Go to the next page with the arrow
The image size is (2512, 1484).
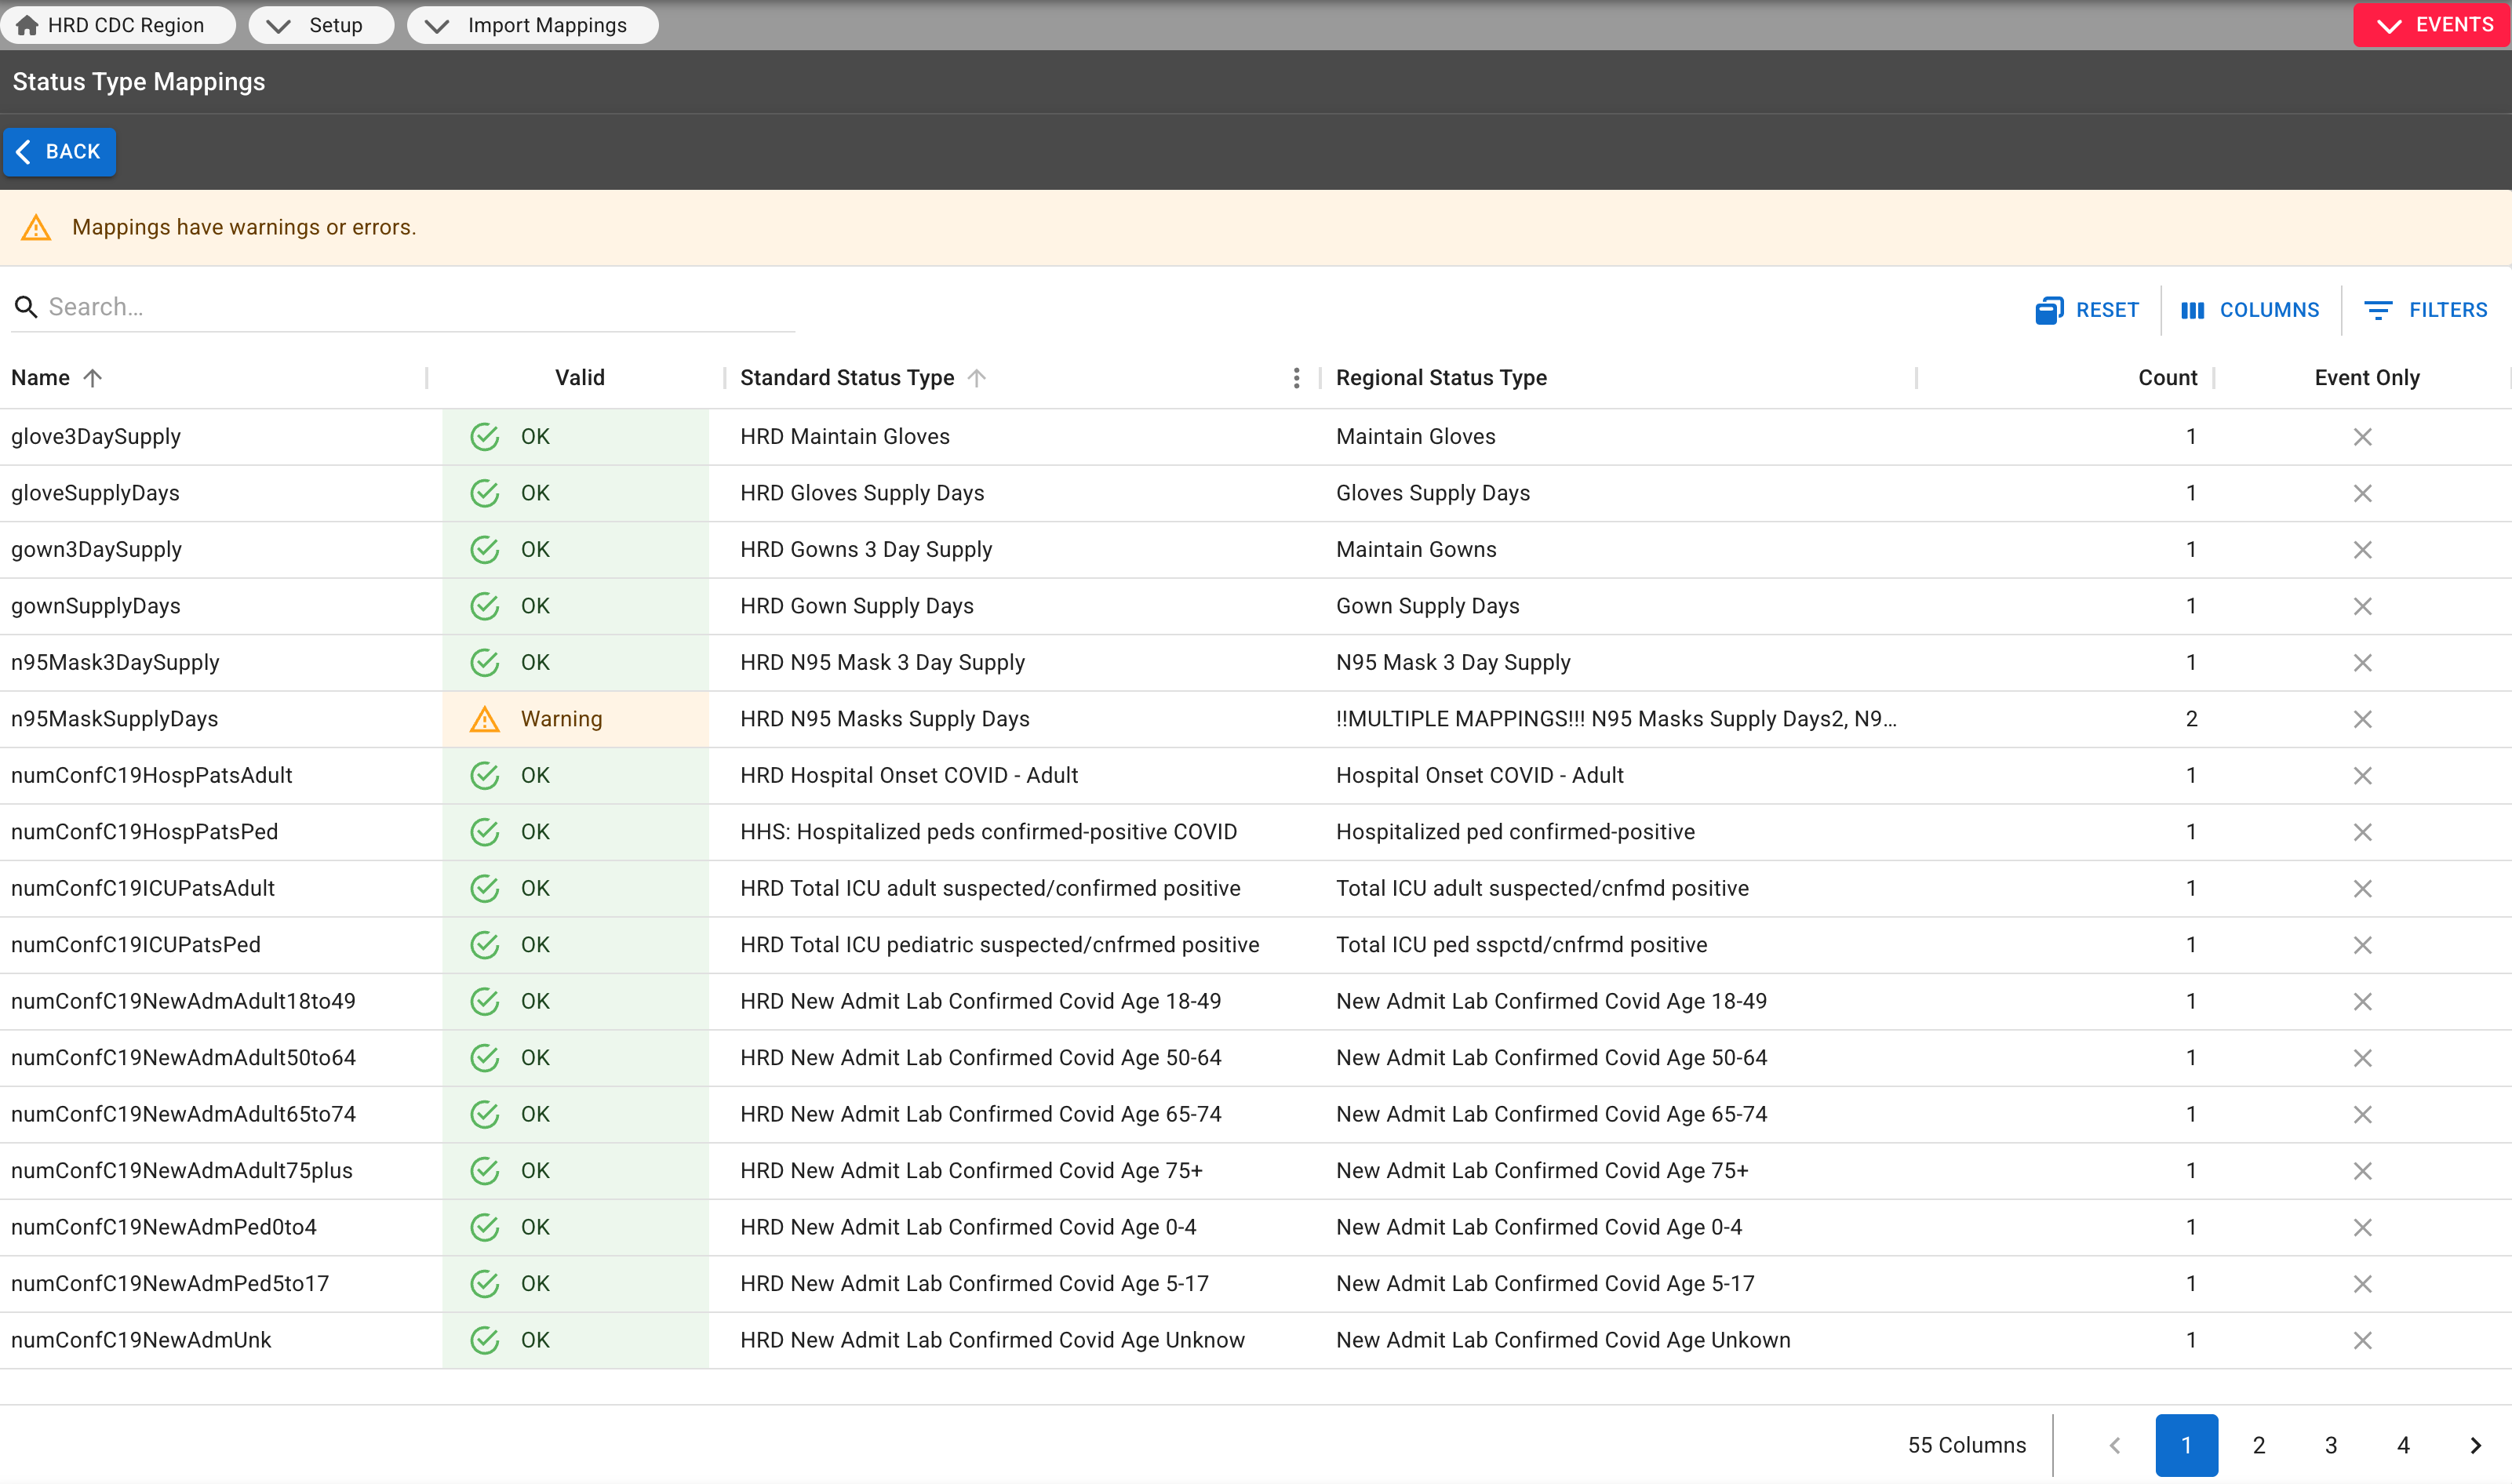(2475, 1445)
